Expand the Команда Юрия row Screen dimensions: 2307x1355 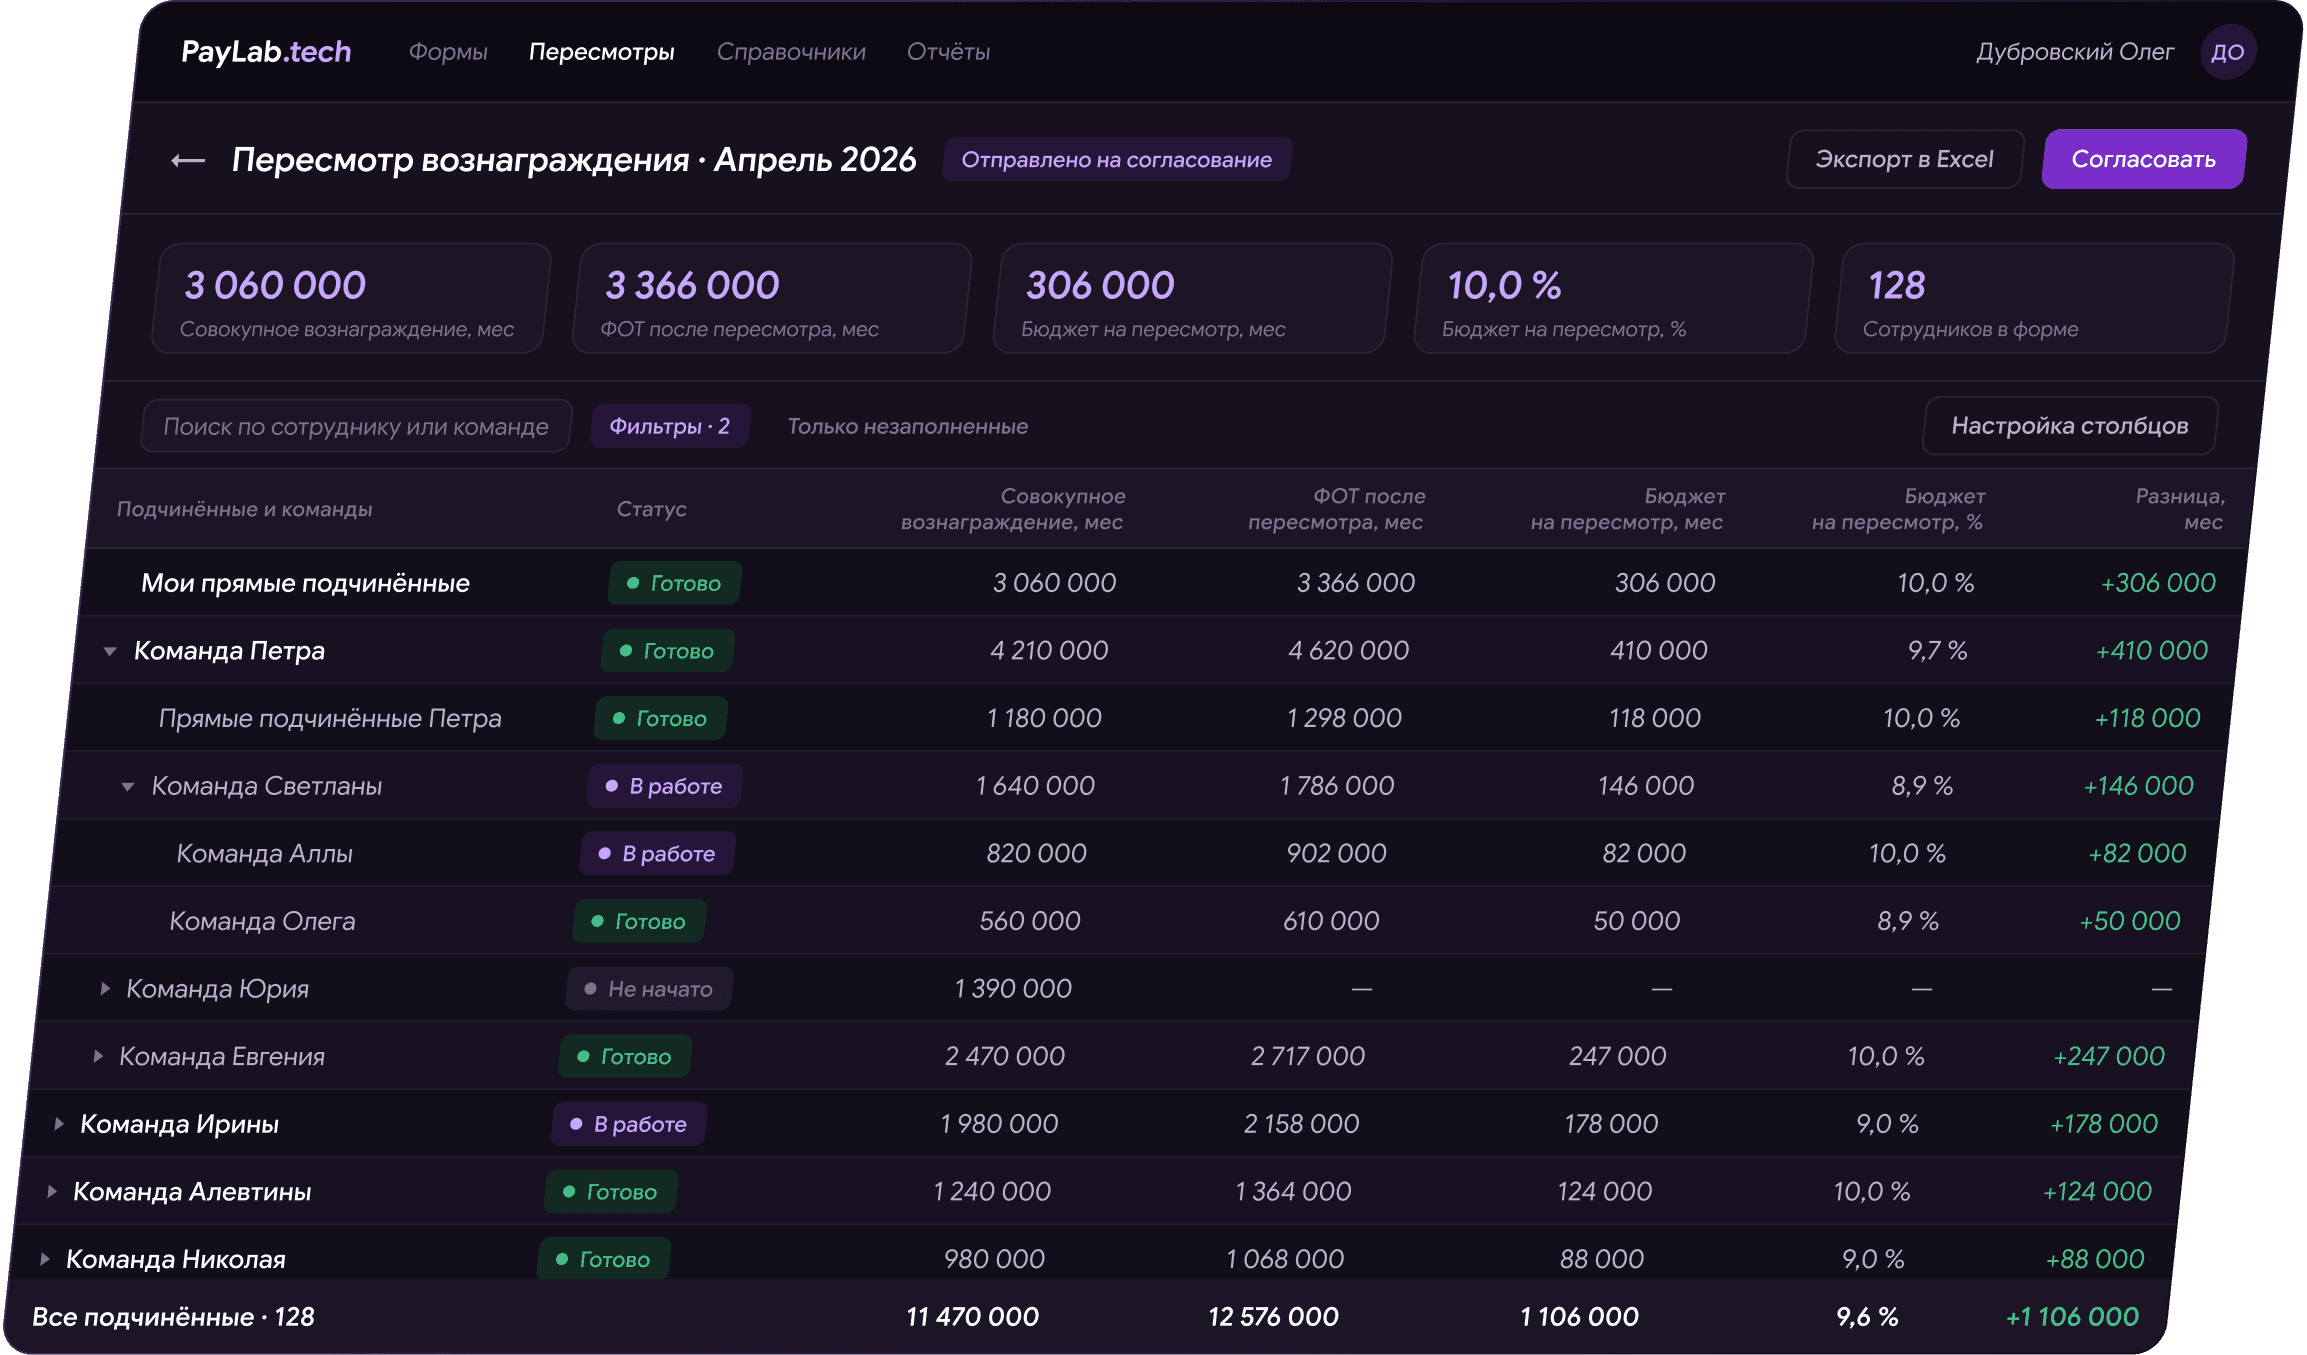(x=105, y=989)
